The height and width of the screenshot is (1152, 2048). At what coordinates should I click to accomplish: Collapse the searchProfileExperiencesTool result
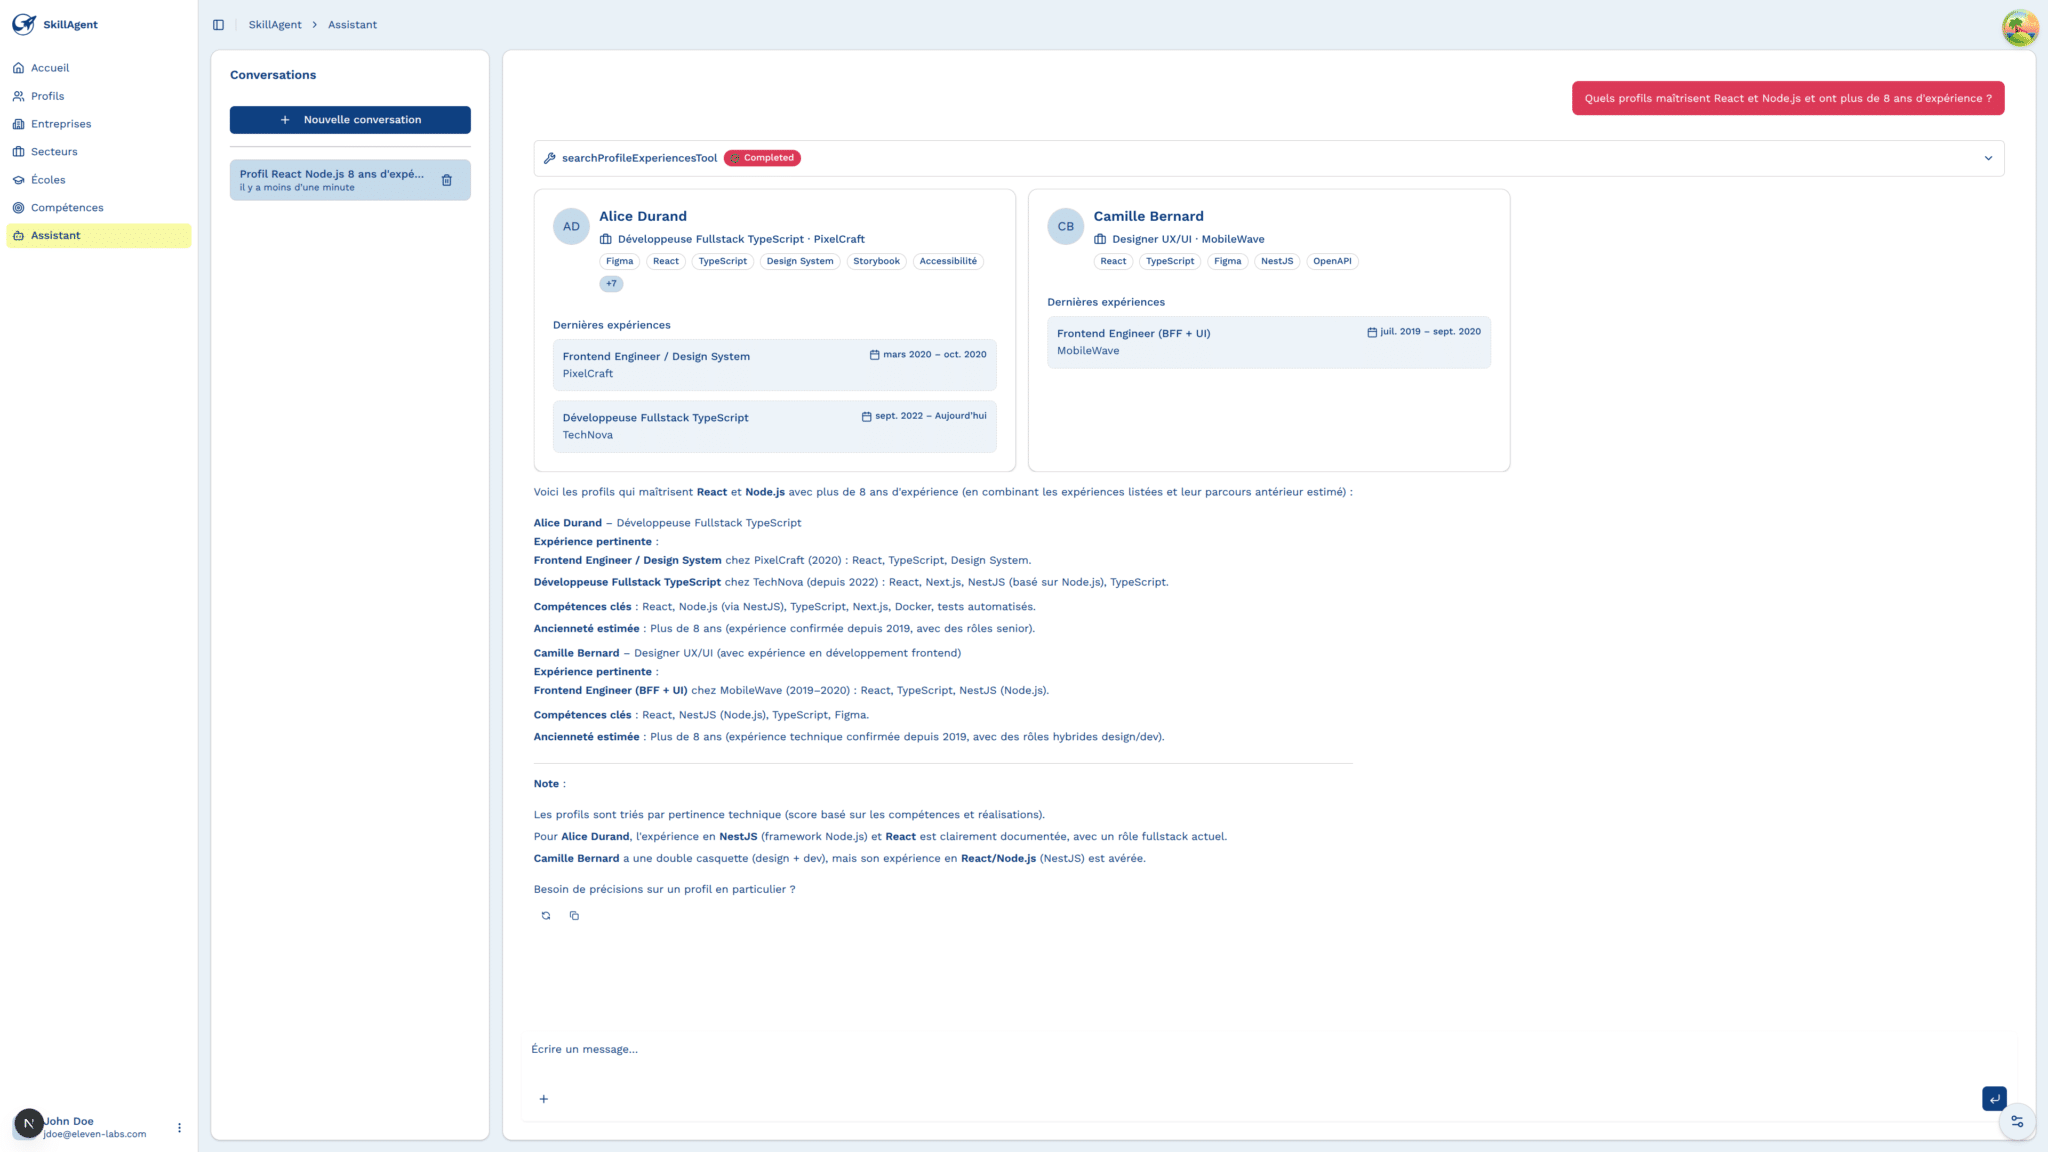pos(1990,157)
